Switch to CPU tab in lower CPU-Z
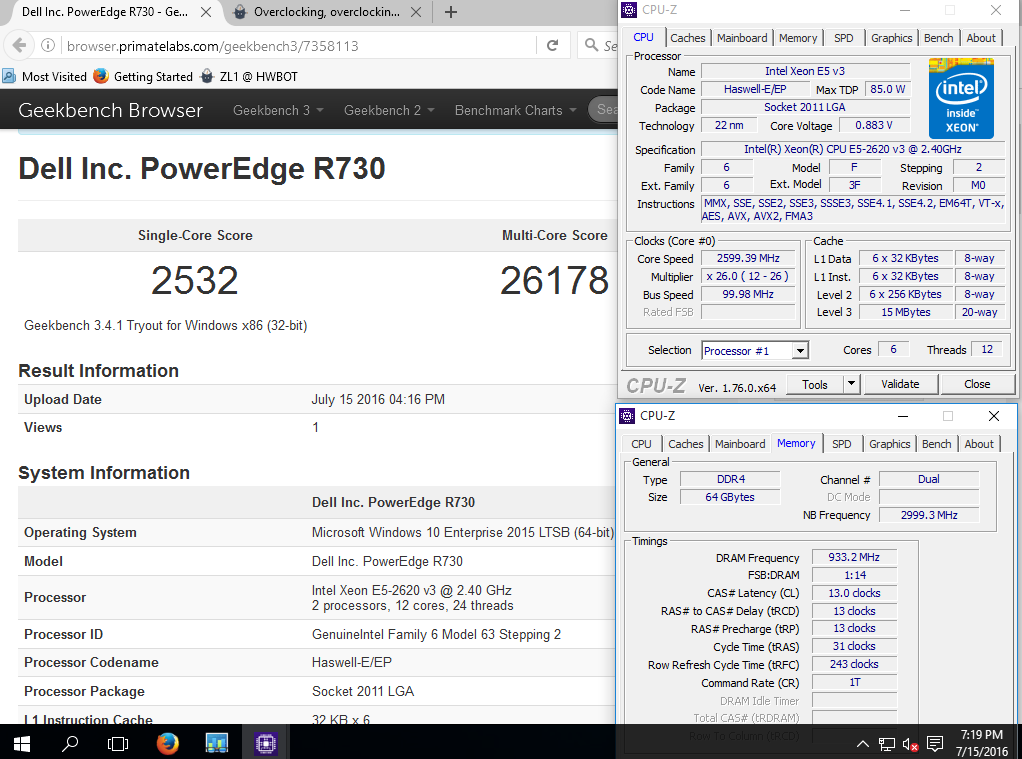This screenshot has width=1022, height=759. tap(641, 443)
